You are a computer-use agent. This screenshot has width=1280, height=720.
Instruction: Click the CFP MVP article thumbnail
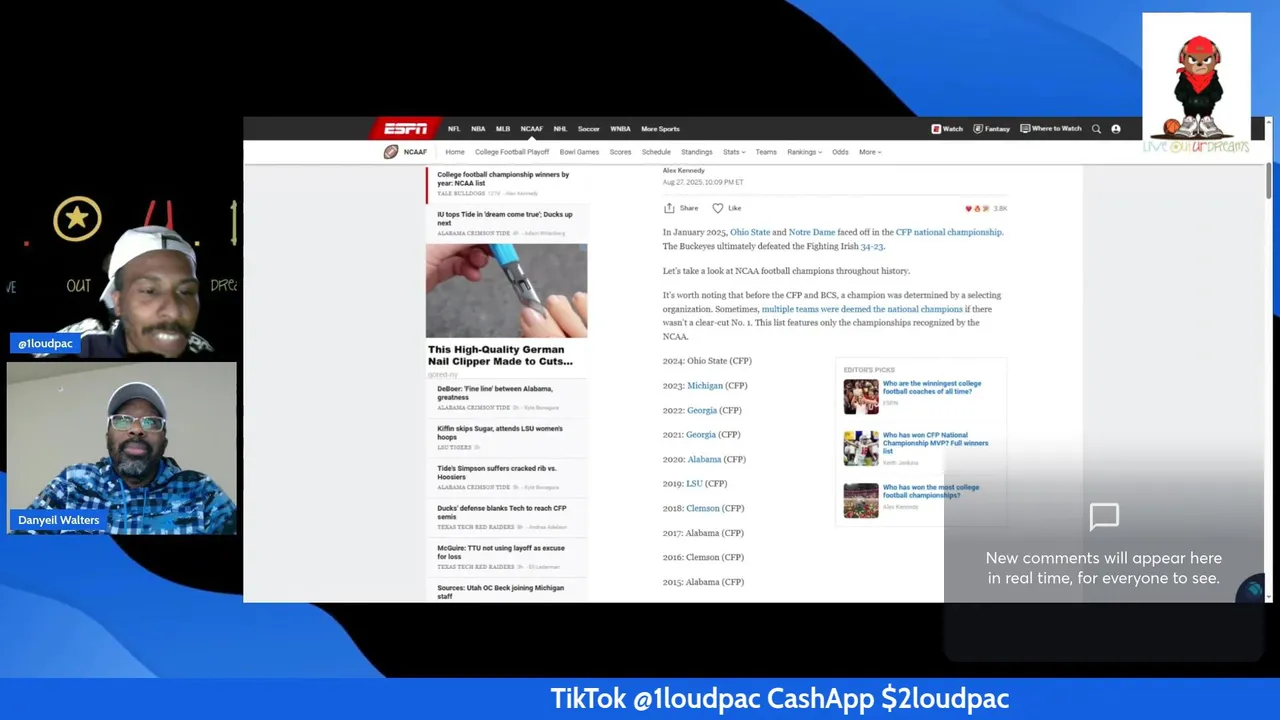pos(861,449)
